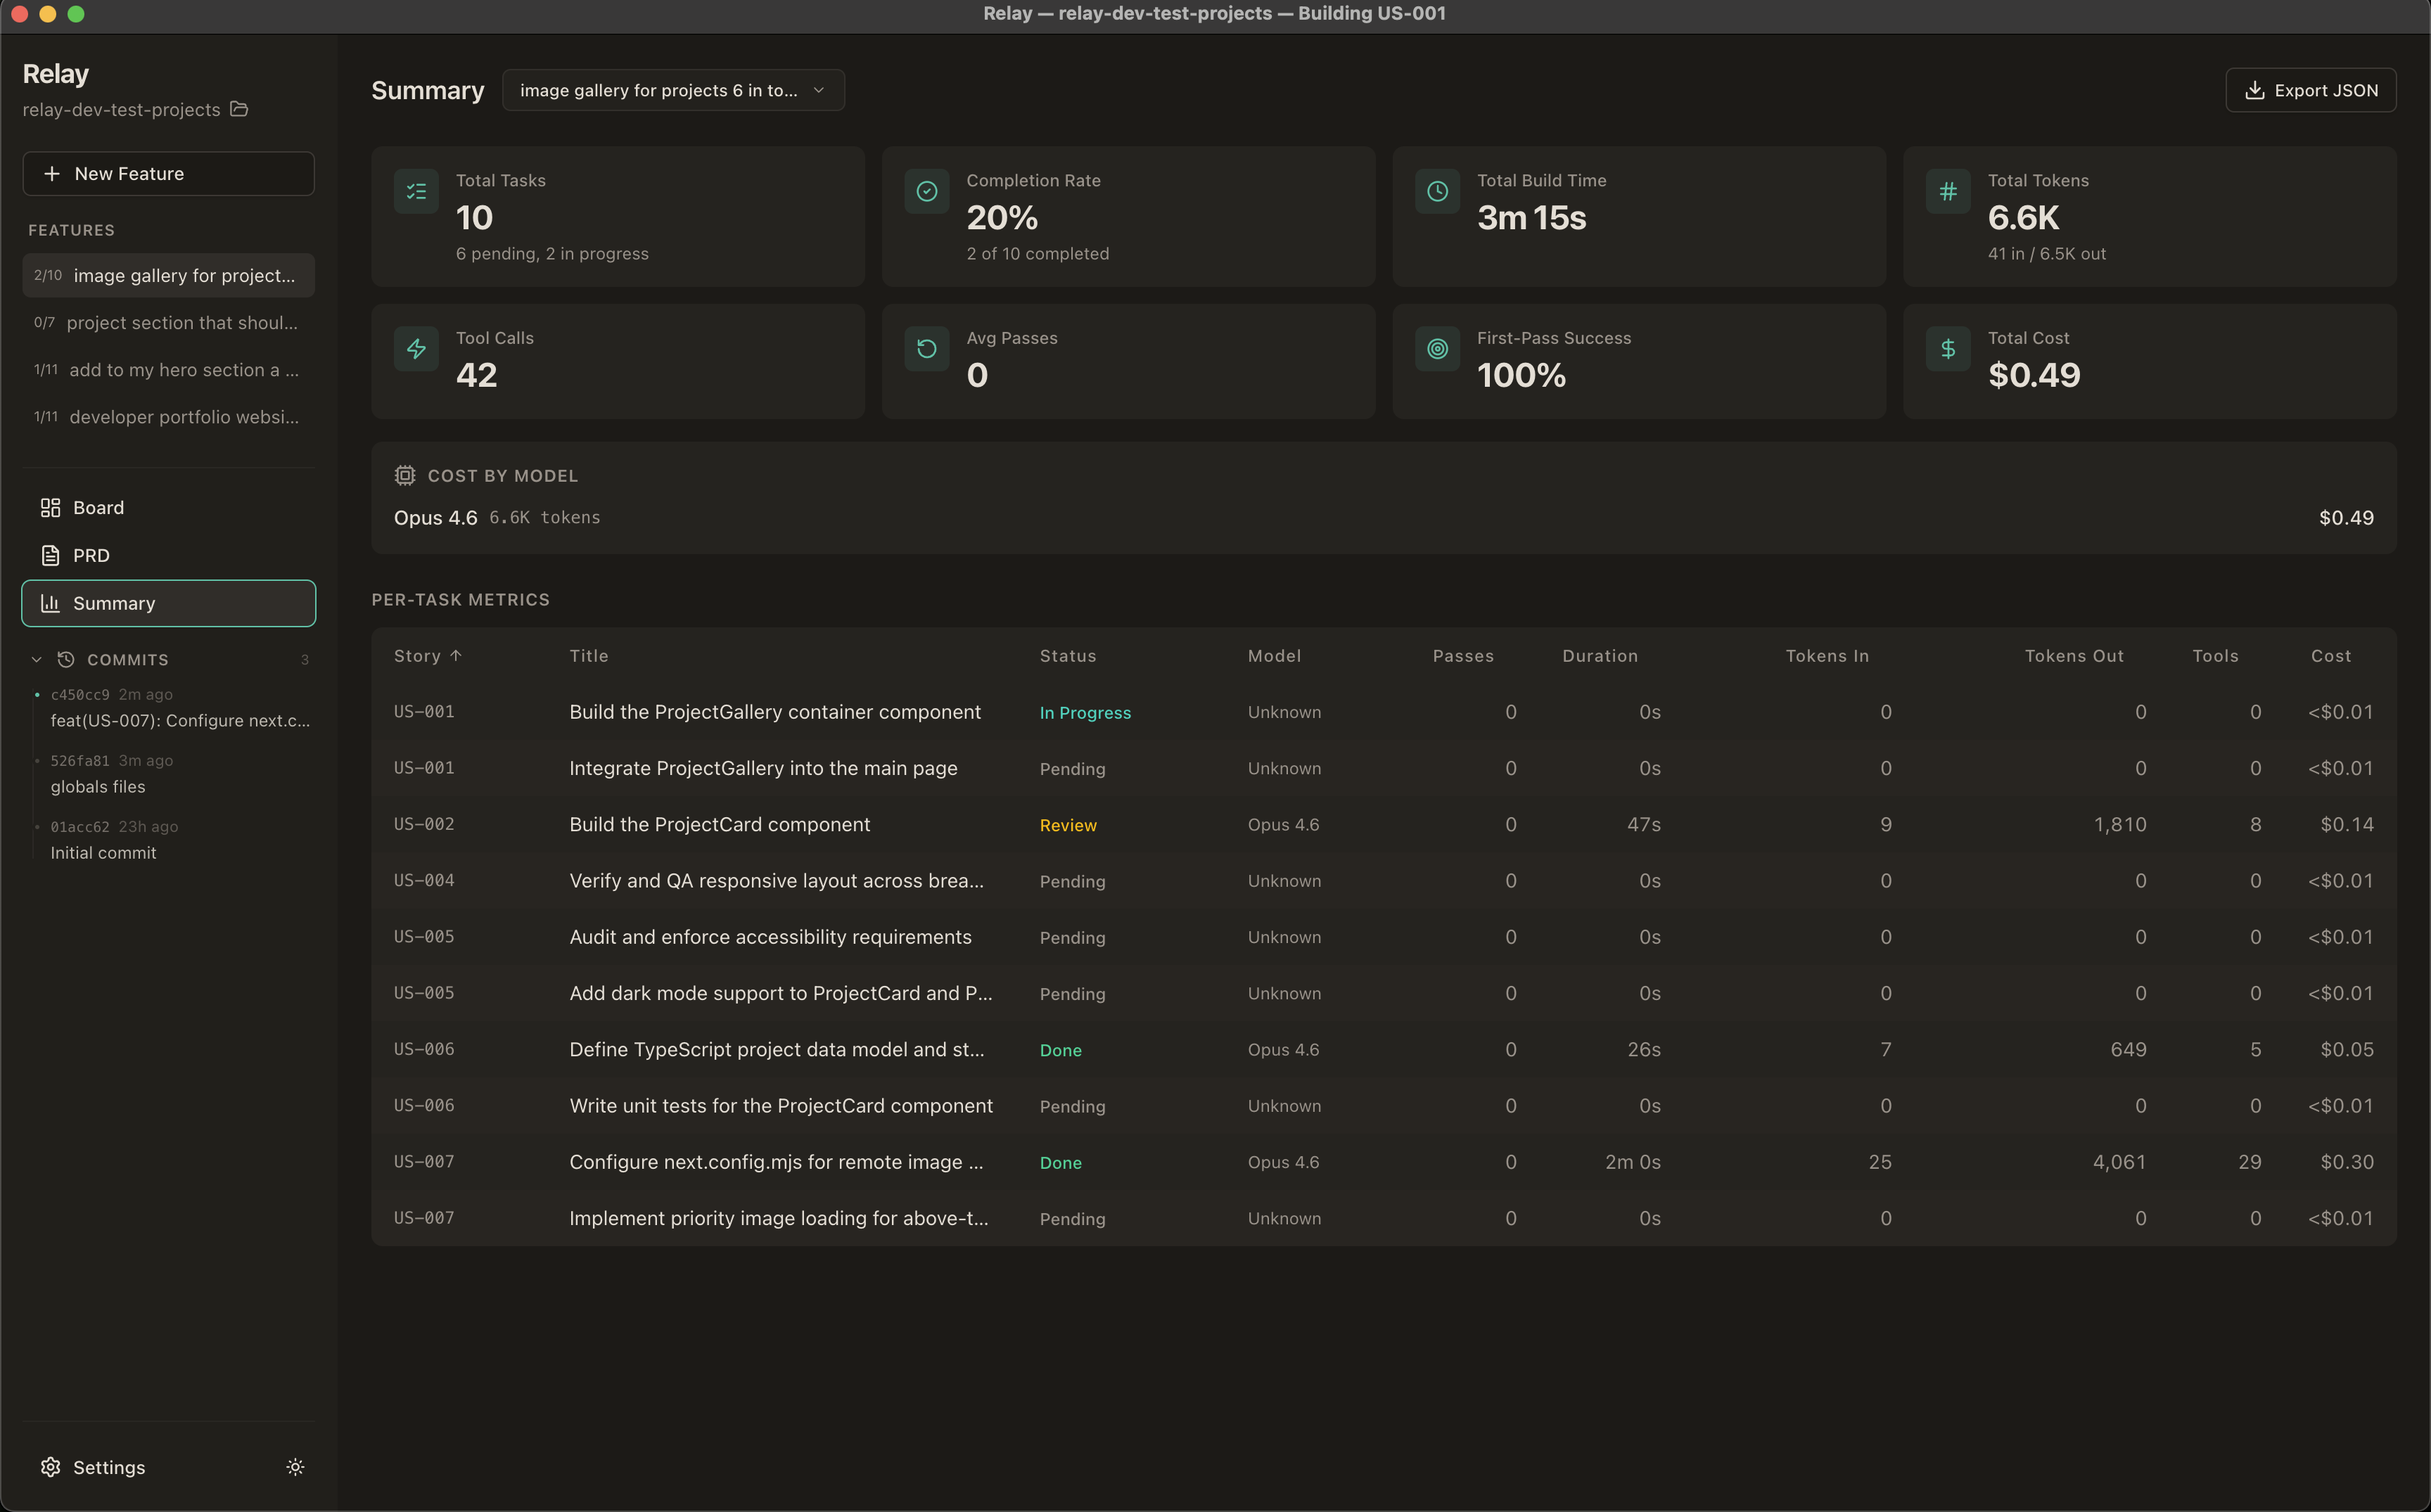
Task: Open the image gallery feature selector dropdown
Action: pos(673,89)
